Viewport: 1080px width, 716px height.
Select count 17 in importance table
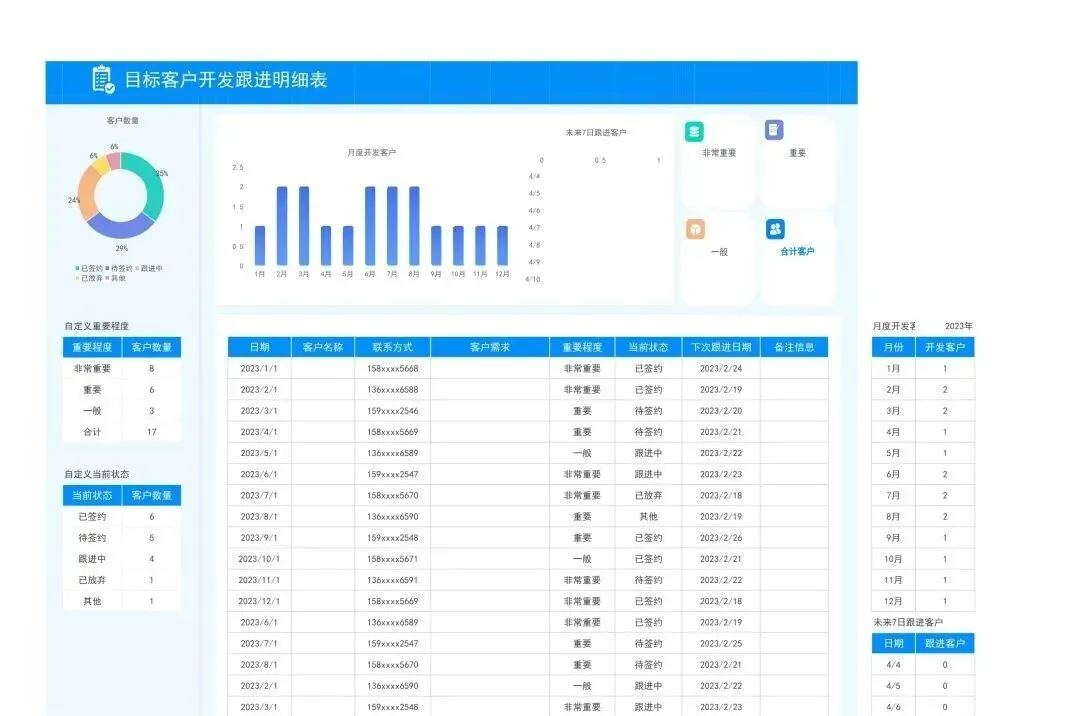coord(152,432)
